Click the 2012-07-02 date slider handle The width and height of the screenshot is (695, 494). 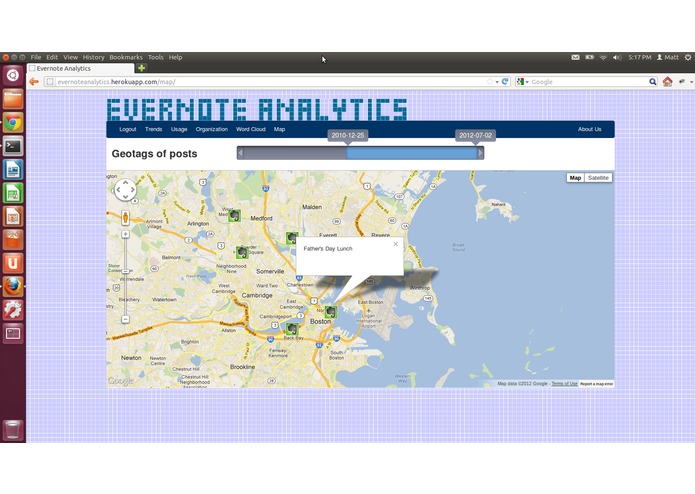476,136
